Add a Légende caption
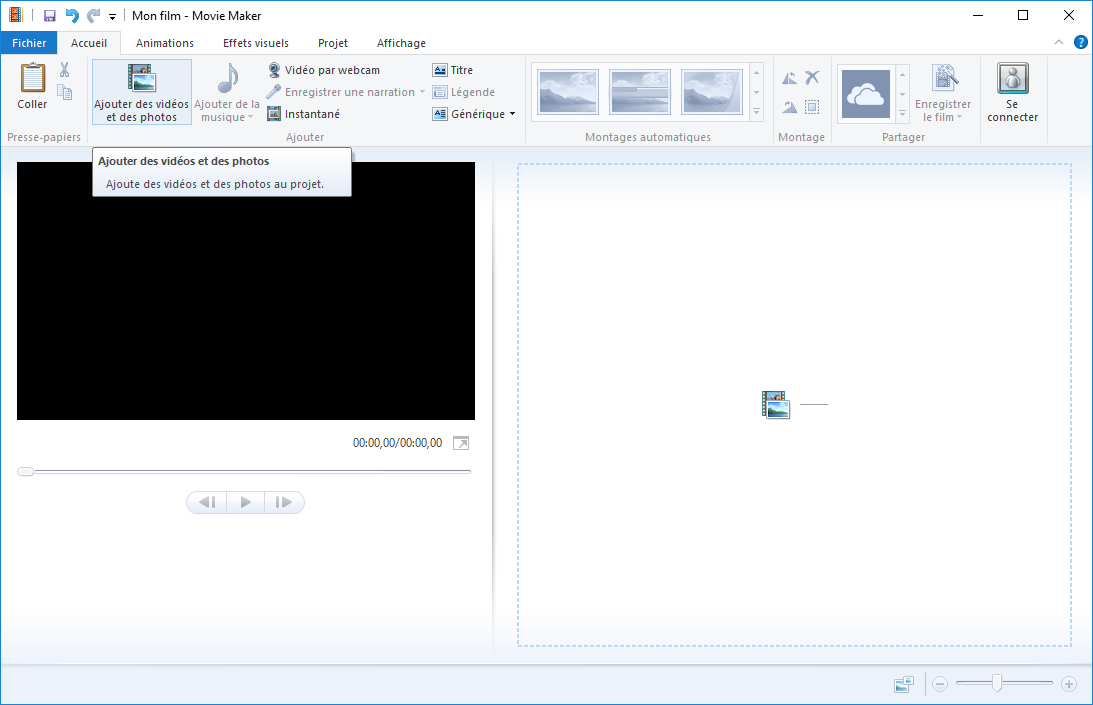Viewport: 1093px width, 705px height. point(464,92)
